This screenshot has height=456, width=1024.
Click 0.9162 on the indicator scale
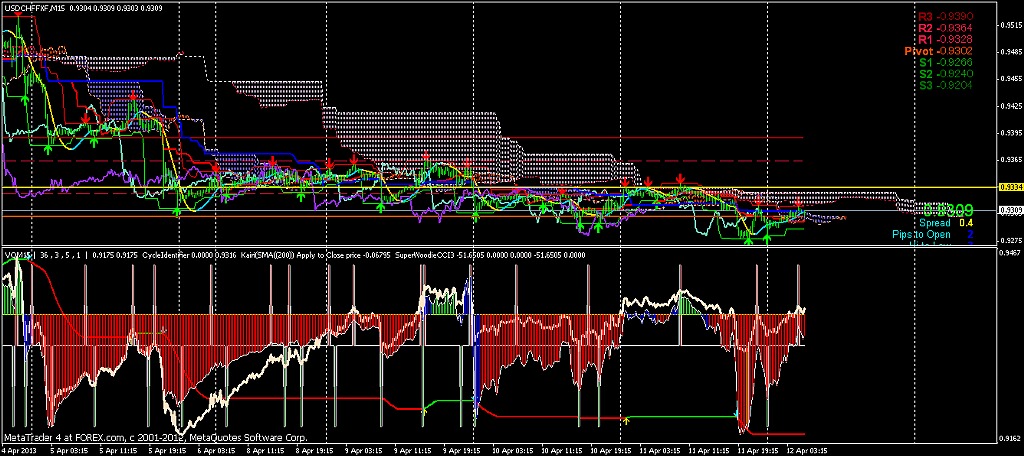point(1010,439)
